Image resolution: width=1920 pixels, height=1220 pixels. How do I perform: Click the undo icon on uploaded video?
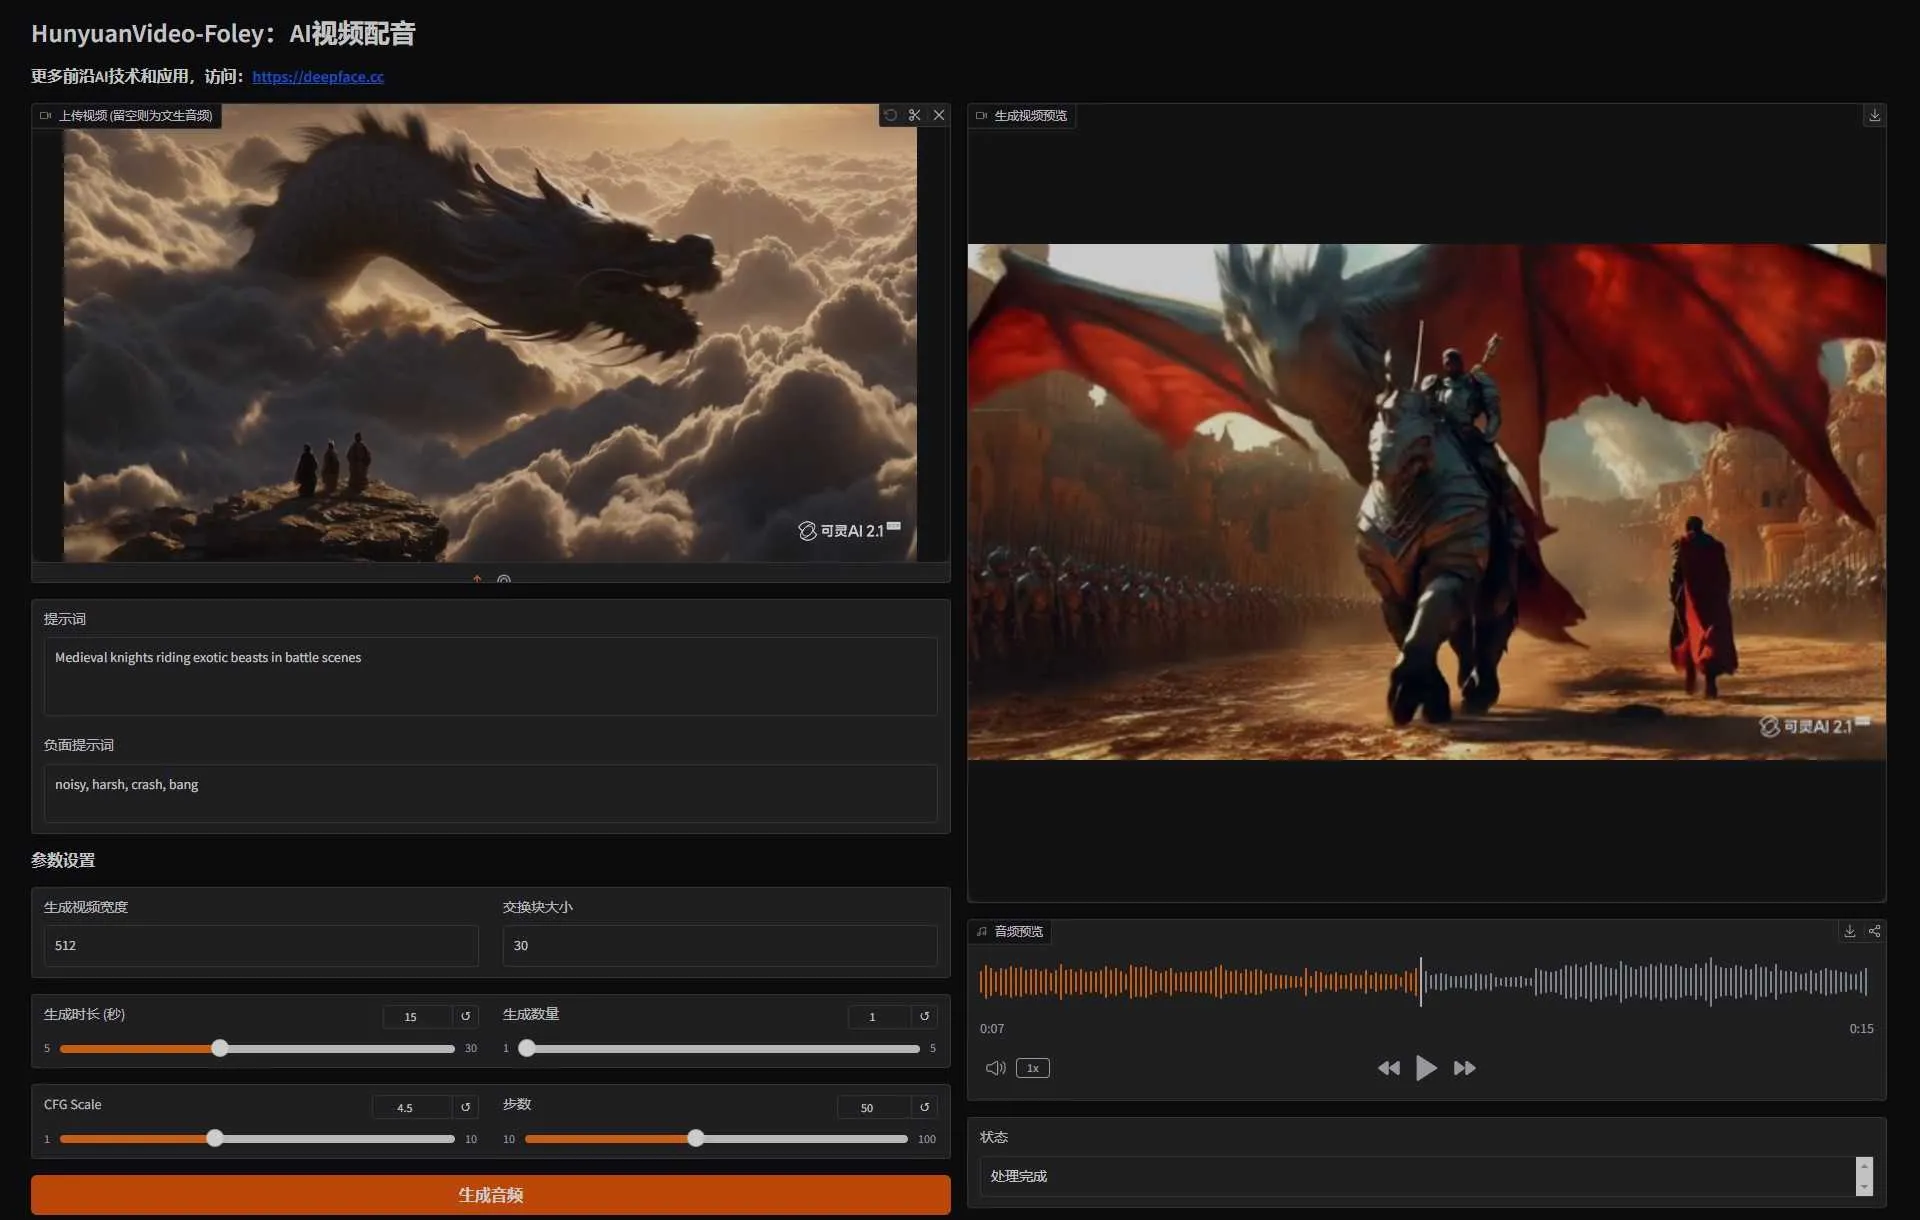pyautogui.click(x=890, y=115)
